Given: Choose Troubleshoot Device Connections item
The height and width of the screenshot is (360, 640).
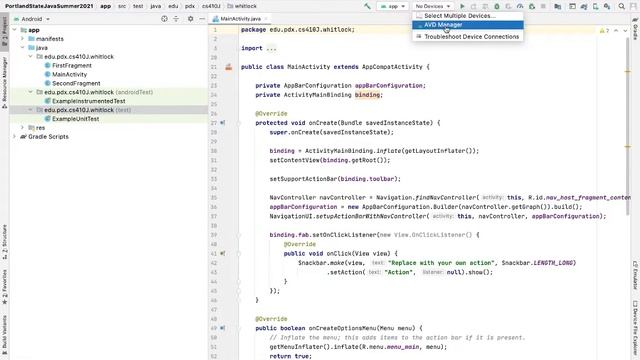Looking at the screenshot, I should tap(468, 37).
